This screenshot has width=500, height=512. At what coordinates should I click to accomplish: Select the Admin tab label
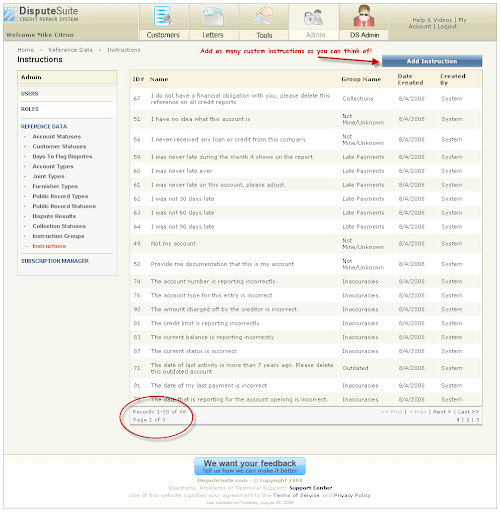[315, 35]
